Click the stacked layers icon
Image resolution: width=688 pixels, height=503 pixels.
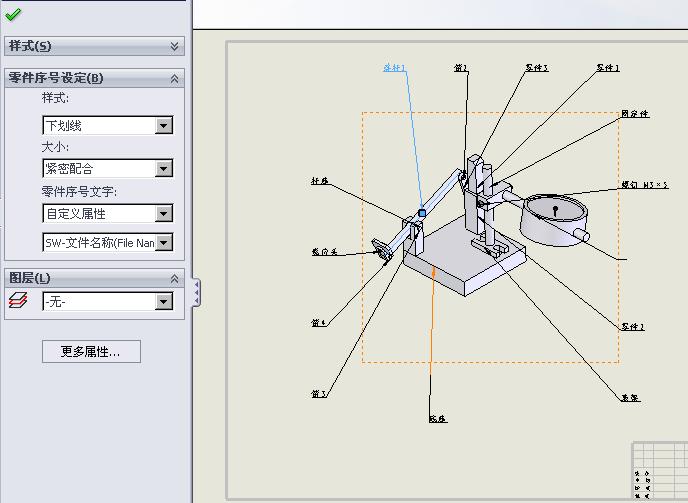(x=18, y=301)
